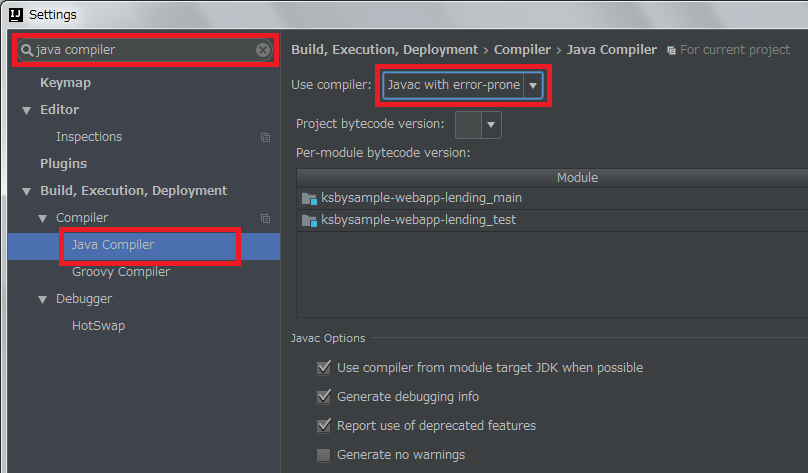
Task: Open Inspections settings page
Action: [x=89, y=137]
